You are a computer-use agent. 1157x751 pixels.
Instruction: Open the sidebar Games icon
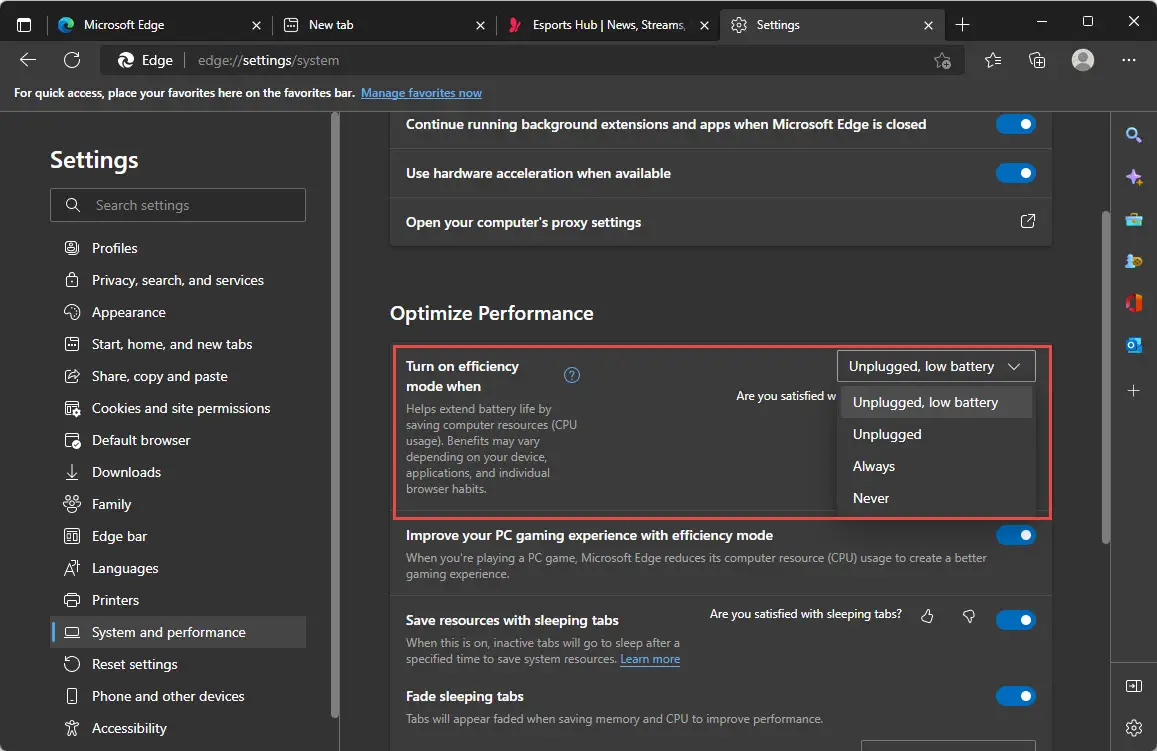tap(1133, 261)
